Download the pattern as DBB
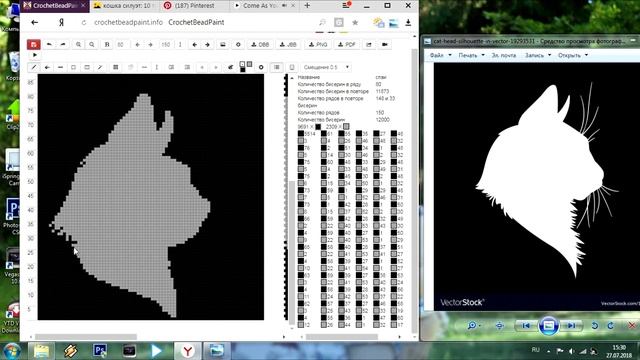 260,44
